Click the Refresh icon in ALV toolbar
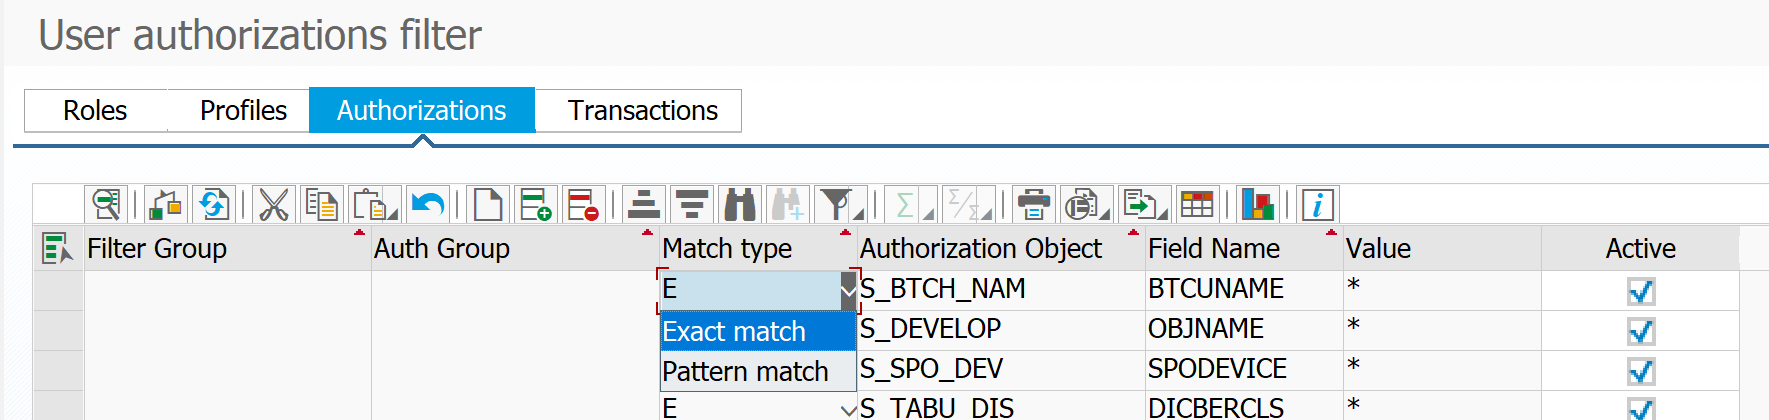The width and height of the screenshot is (1769, 420). (x=213, y=205)
